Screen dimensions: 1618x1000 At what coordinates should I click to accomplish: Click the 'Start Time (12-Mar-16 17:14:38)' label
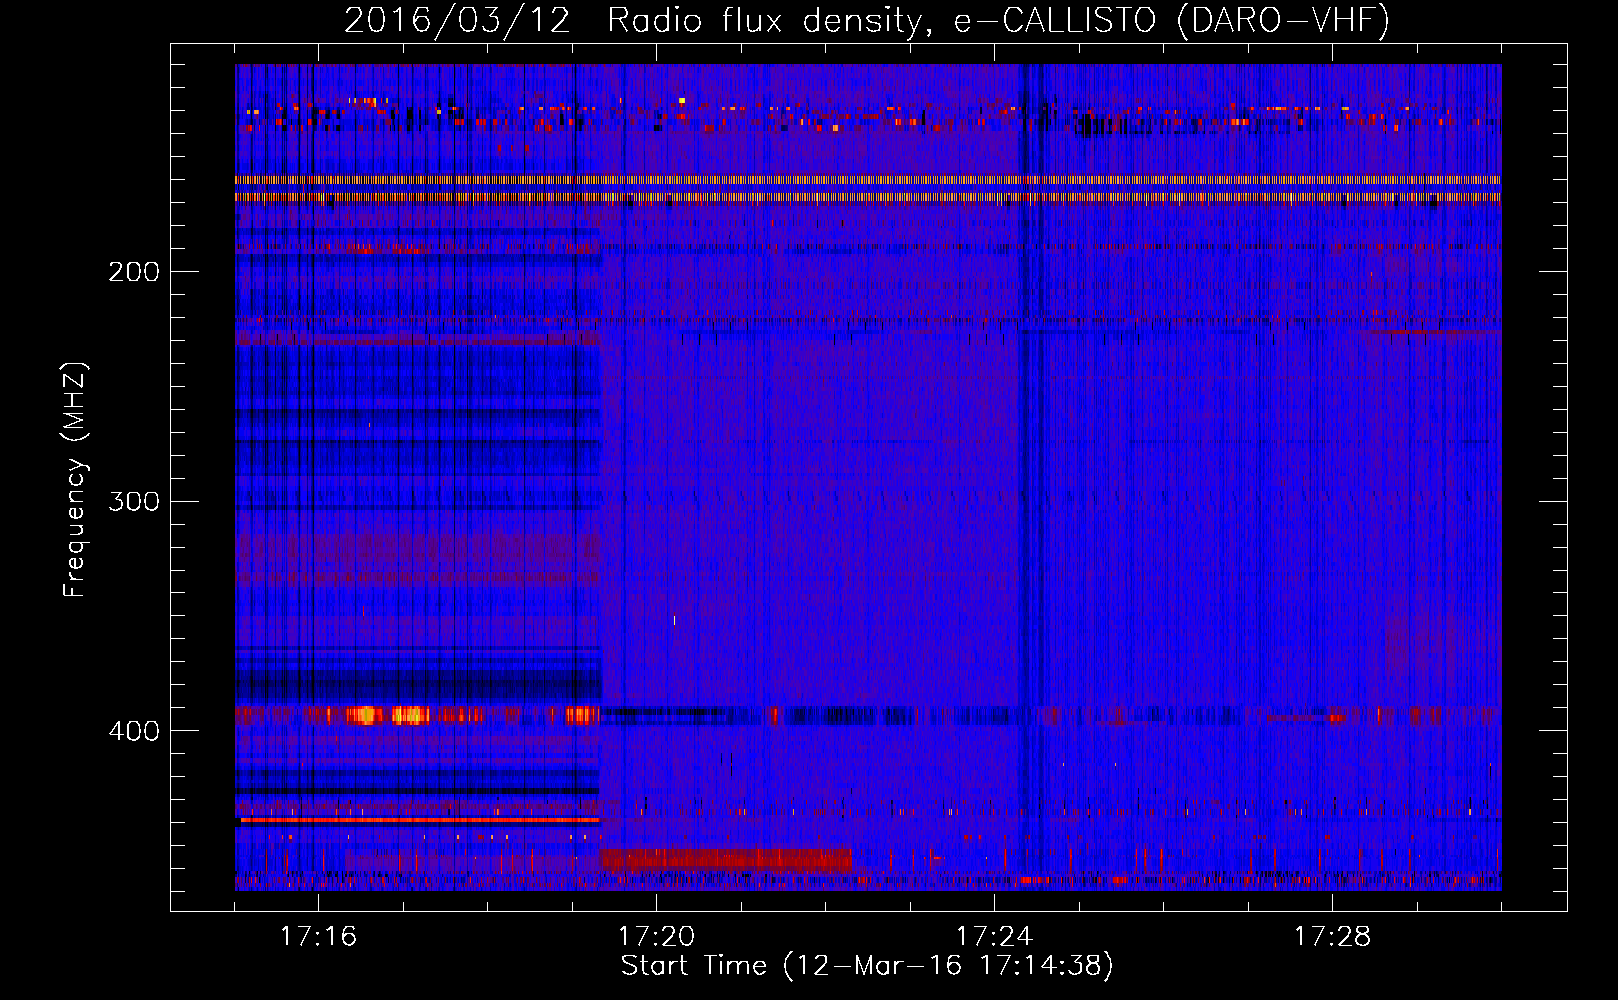pos(867,966)
